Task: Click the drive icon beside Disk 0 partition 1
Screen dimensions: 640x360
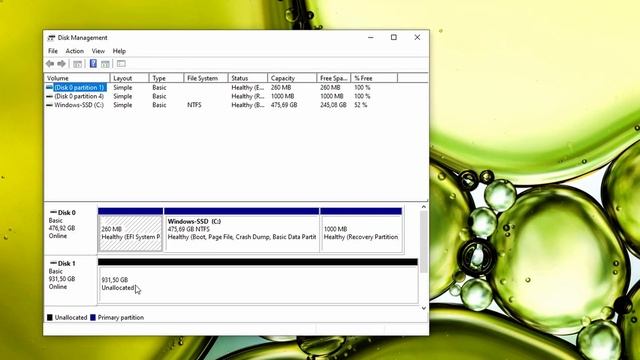Action: click(x=49, y=87)
